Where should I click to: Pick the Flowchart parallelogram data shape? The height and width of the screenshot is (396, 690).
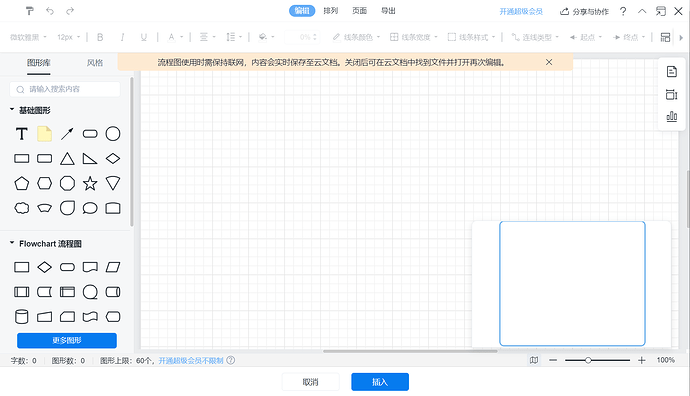click(113, 267)
